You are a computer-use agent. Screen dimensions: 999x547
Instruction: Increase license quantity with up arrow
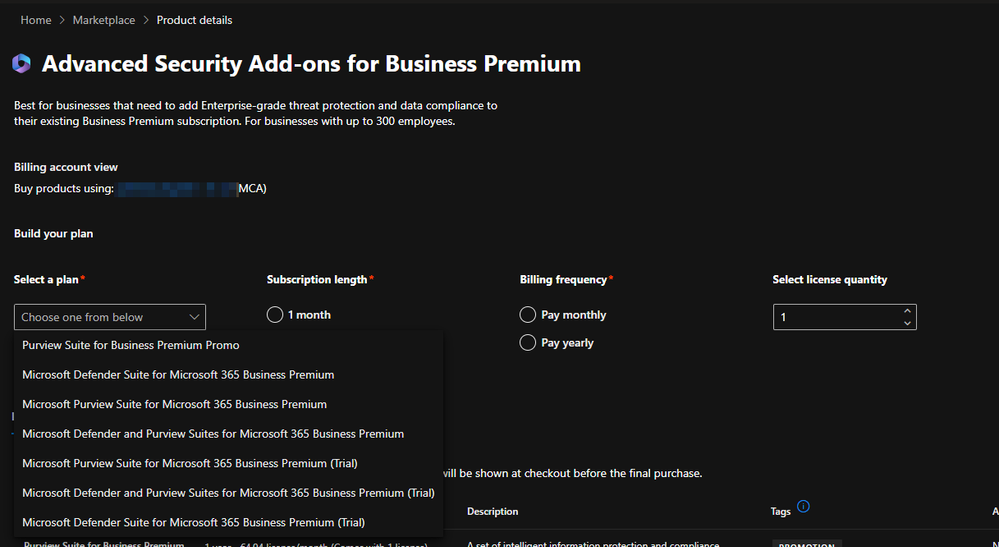point(907,311)
